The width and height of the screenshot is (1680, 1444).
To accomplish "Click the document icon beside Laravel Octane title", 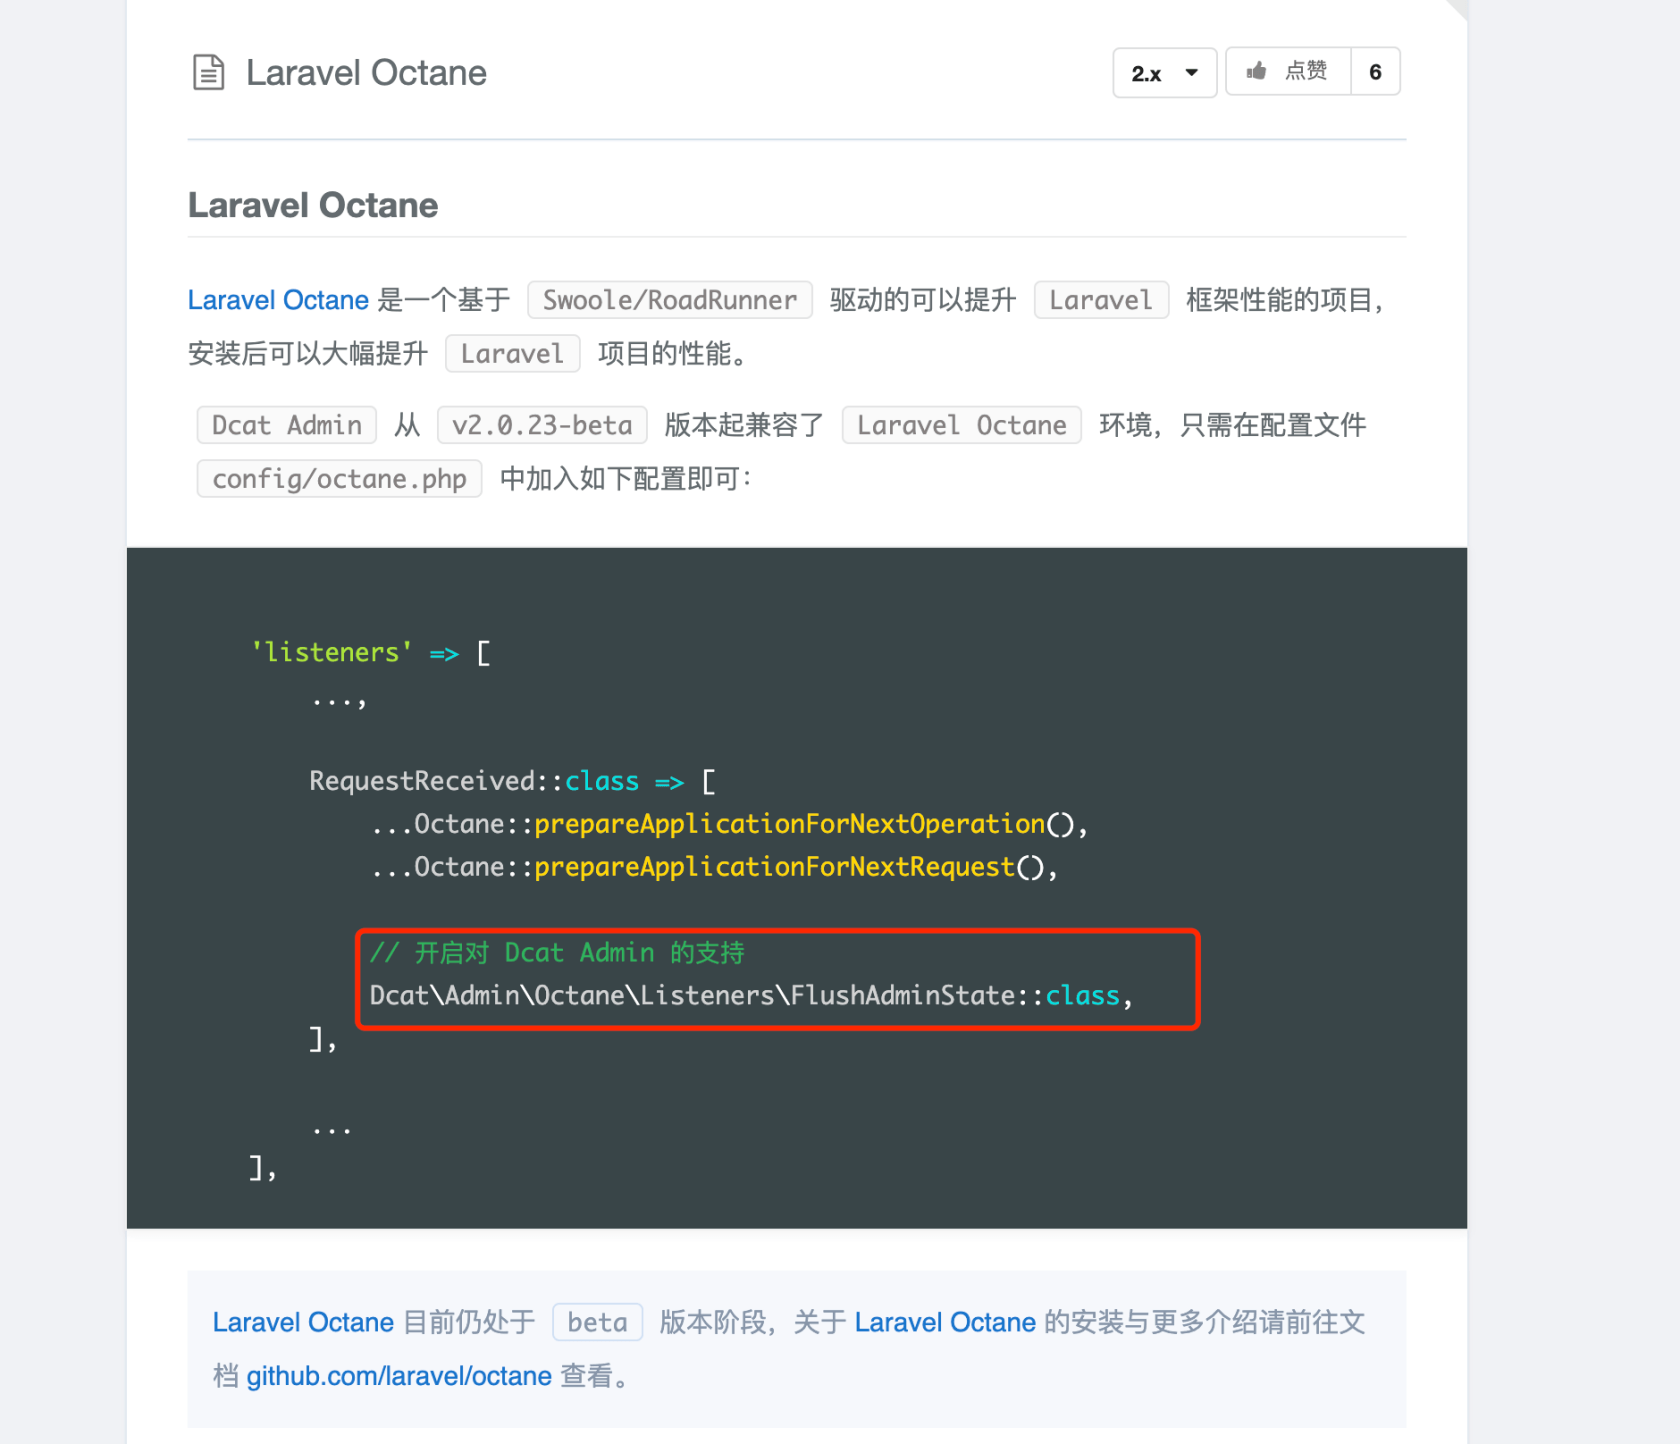I will click(x=208, y=73).
